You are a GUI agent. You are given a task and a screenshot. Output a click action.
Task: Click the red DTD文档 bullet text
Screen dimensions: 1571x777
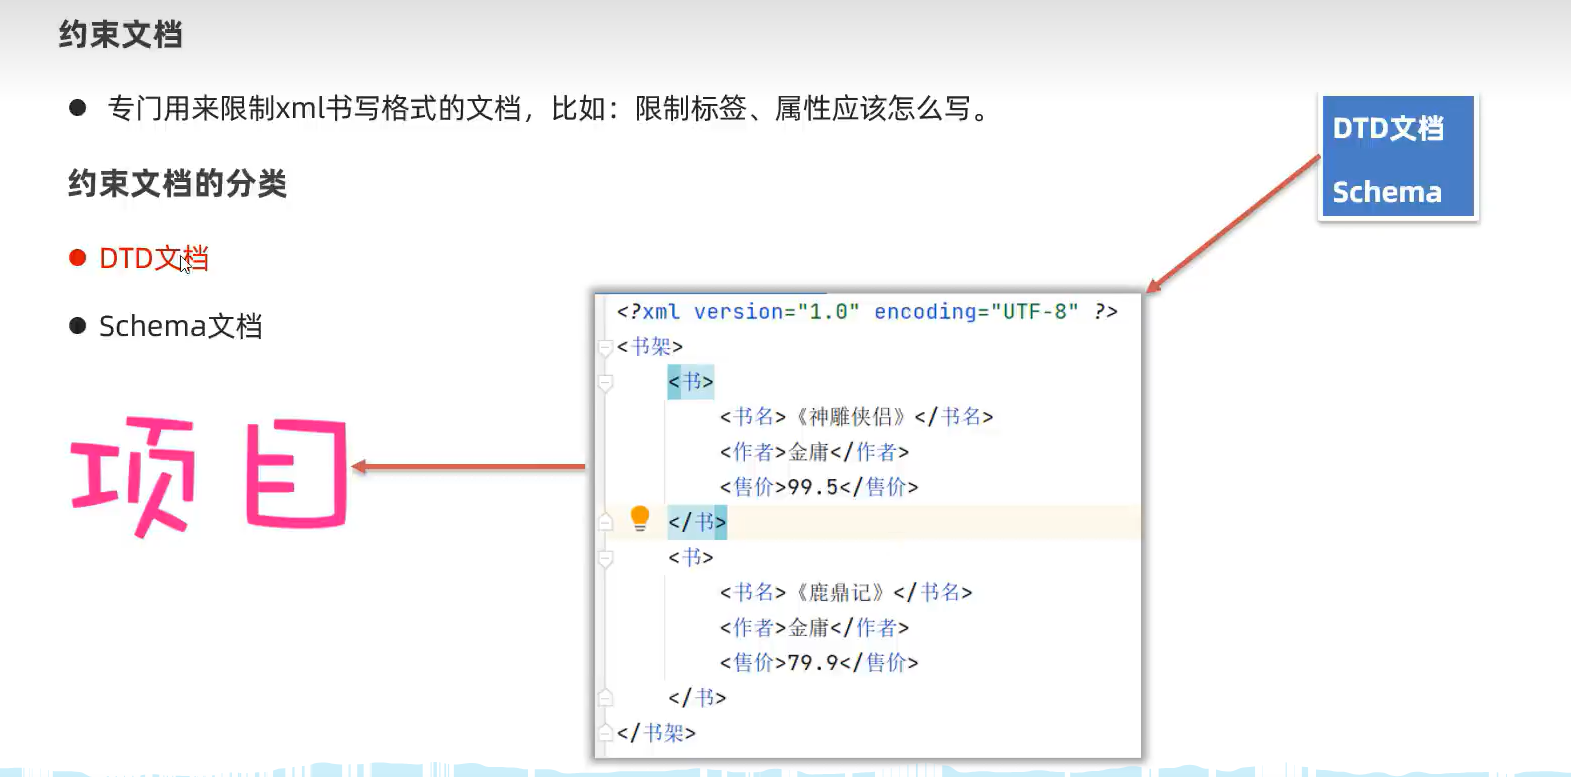point(154,258)
